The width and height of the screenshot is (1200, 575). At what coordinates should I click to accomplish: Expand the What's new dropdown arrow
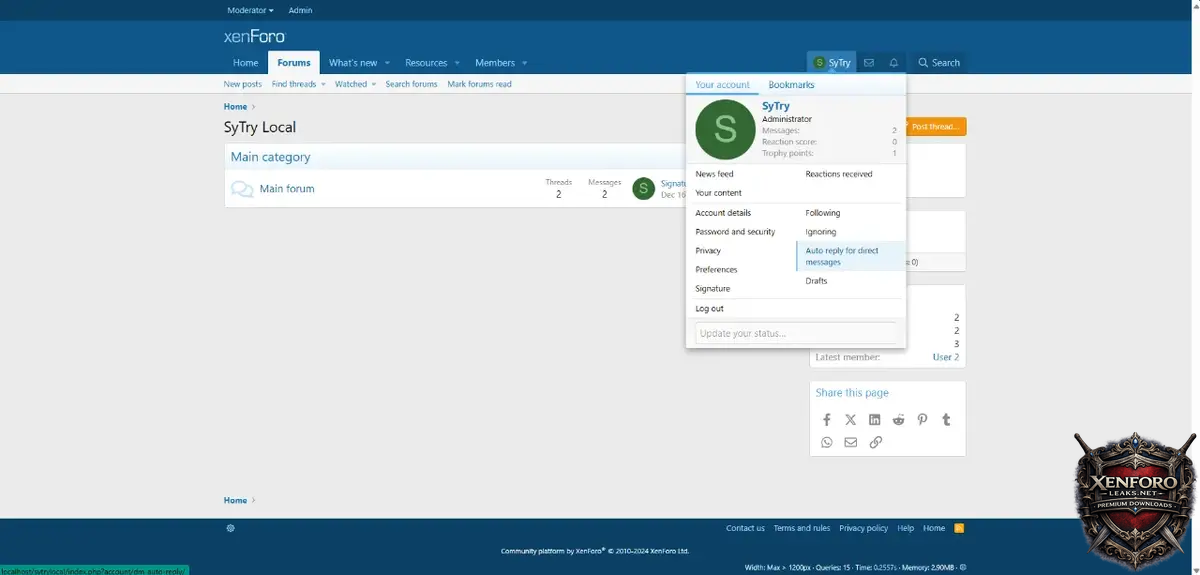(387, 63)
